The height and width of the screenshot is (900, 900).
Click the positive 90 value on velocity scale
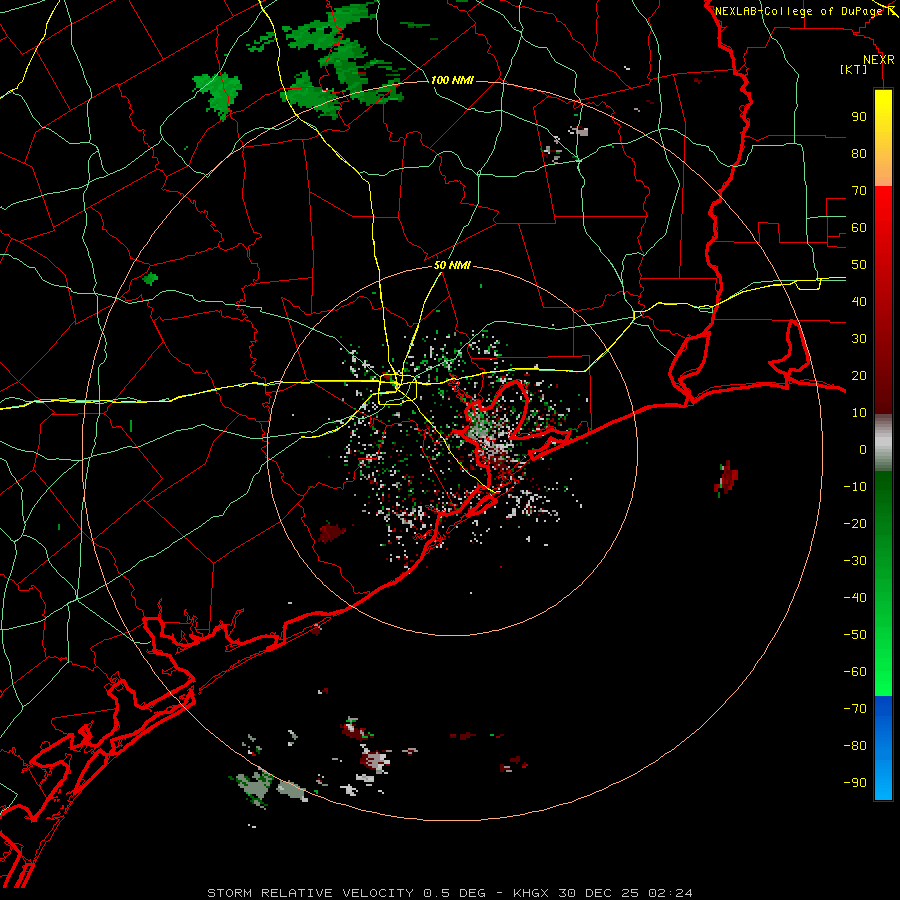859,117
